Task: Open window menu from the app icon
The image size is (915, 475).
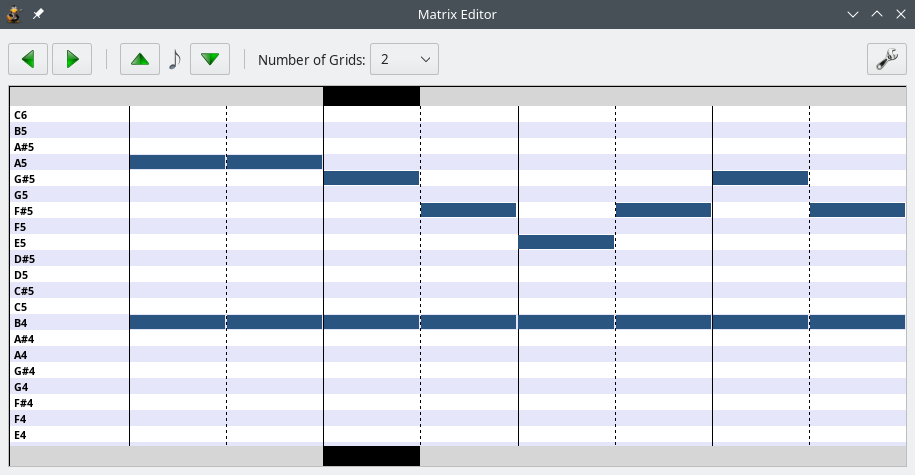Action: pos(14,14)
